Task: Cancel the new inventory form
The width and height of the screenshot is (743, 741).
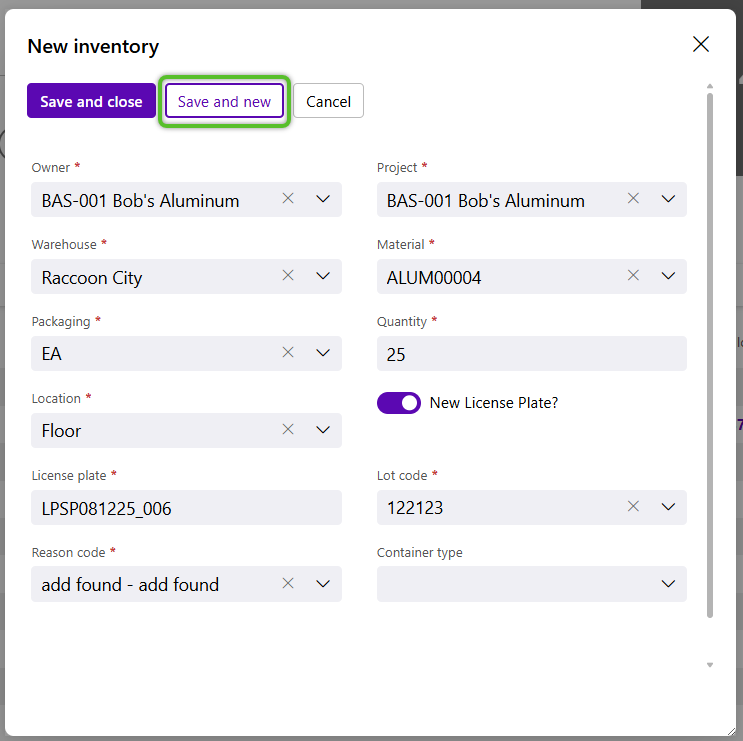Action: (328, 101)
